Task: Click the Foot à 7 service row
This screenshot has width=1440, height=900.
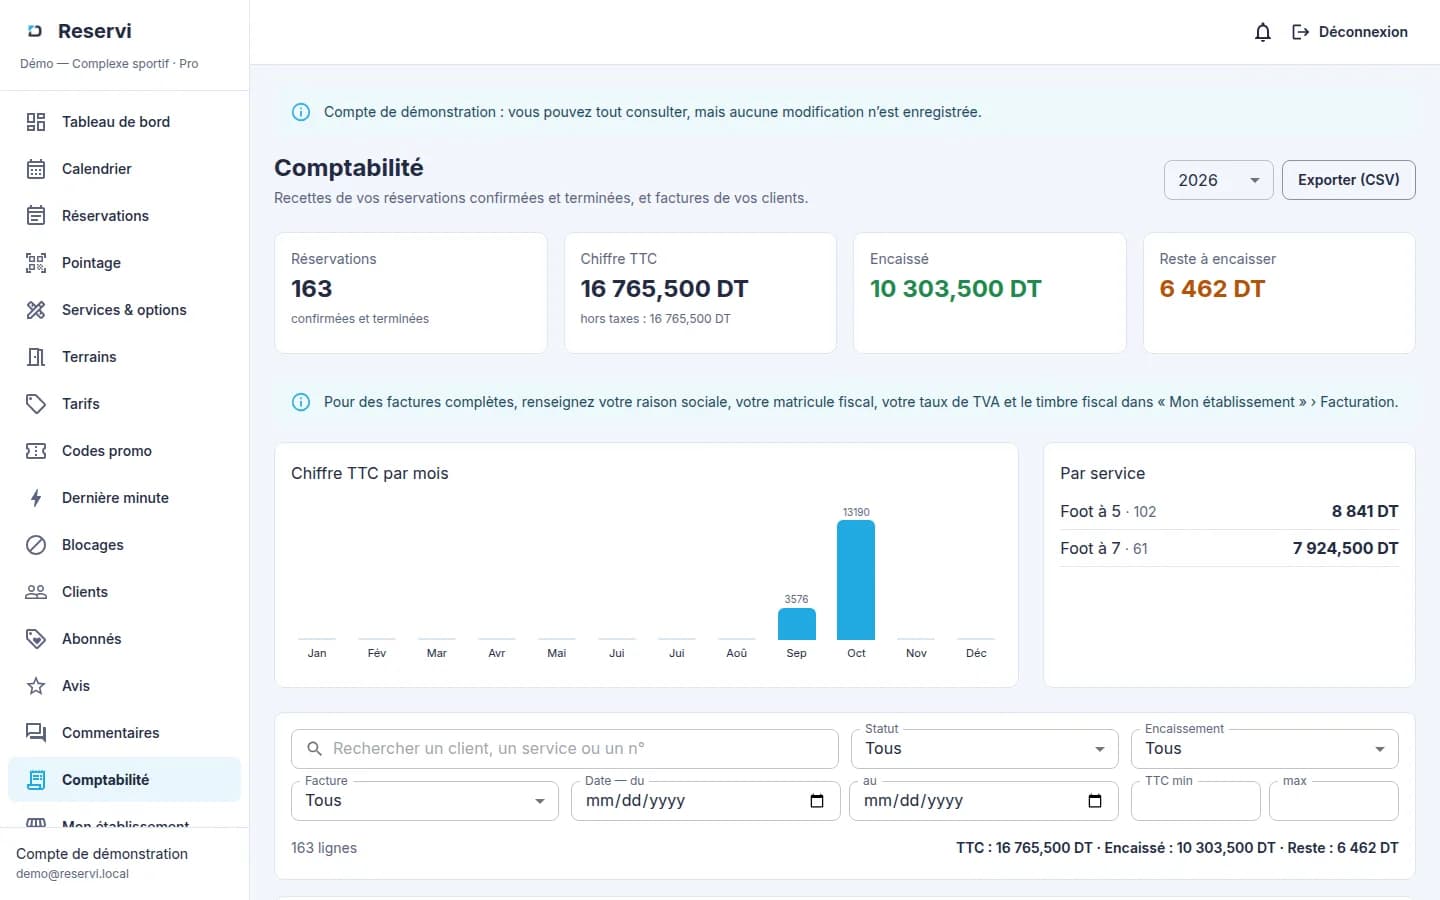Action: [x=1229, y=548]
